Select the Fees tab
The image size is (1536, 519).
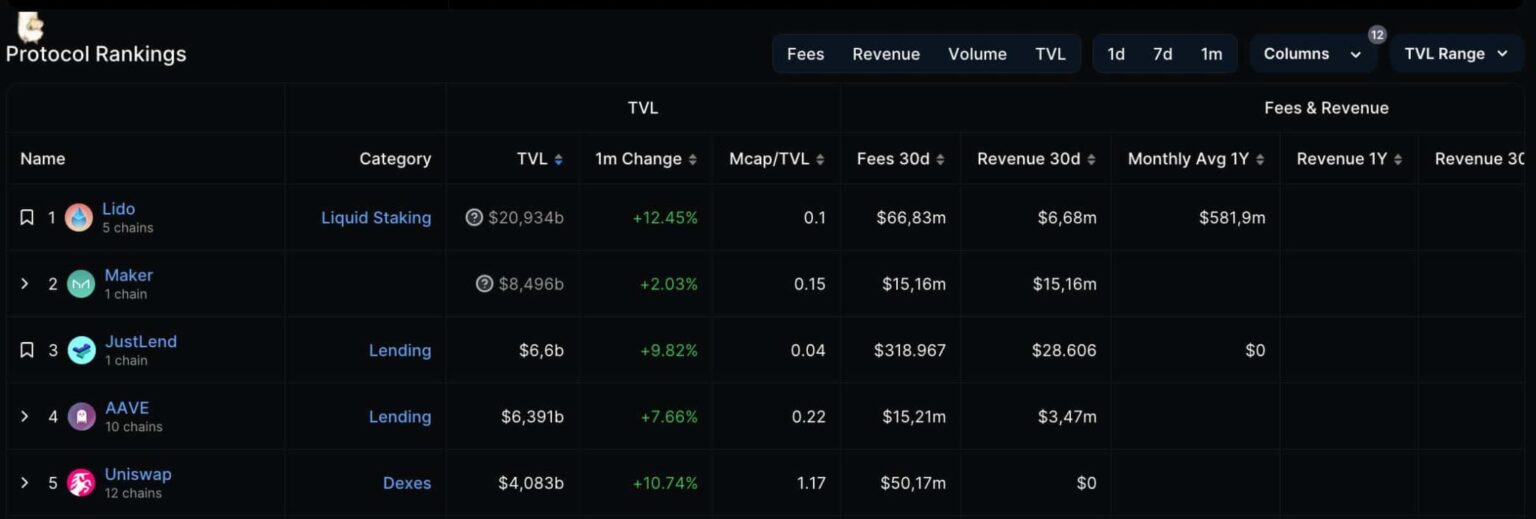point(805,54)
